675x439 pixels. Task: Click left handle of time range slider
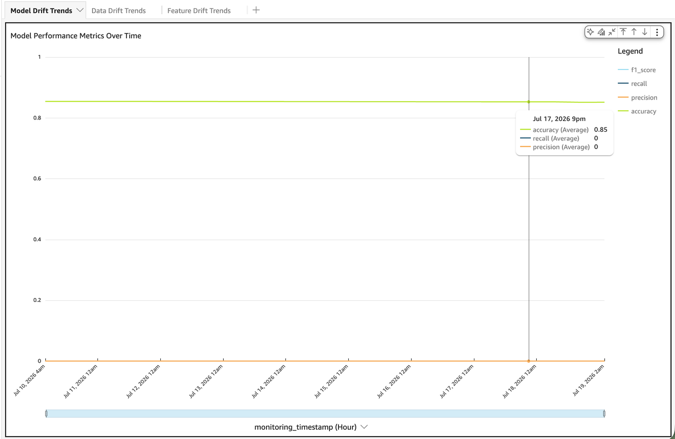coord(46,414)
